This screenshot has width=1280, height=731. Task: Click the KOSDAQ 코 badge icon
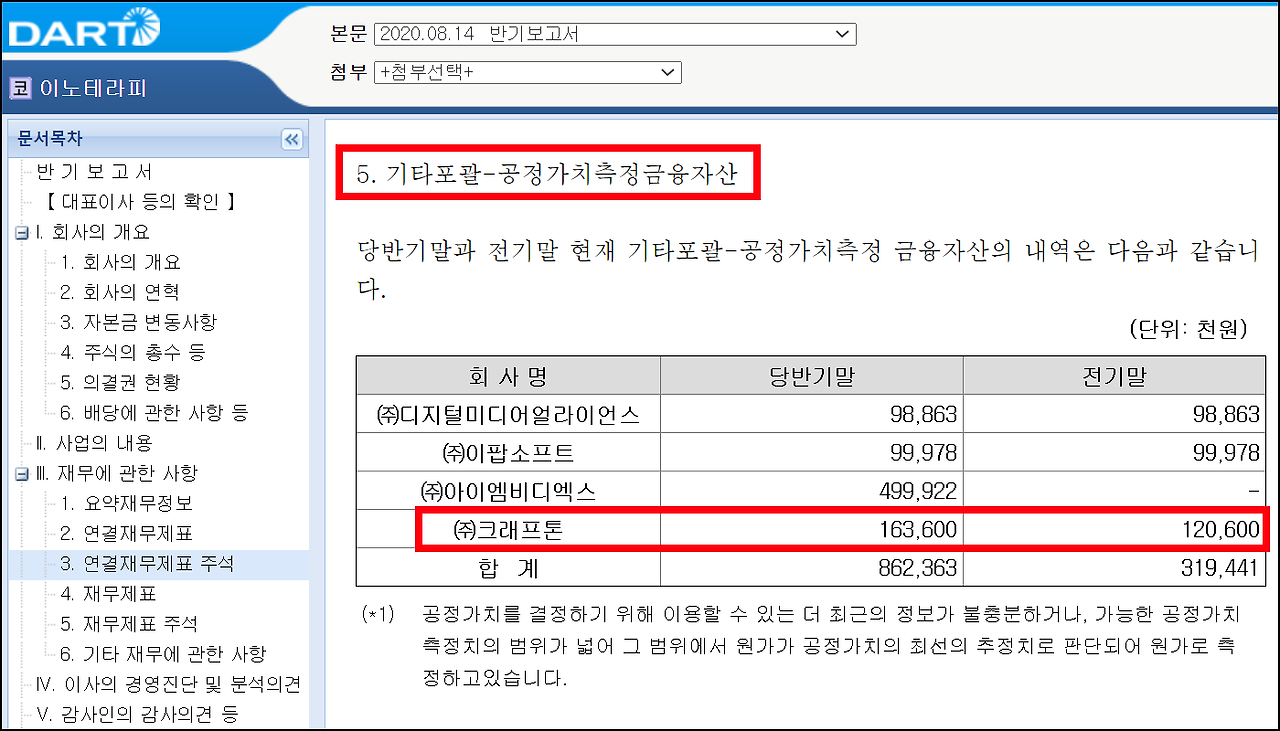click(x=20, y=88)
